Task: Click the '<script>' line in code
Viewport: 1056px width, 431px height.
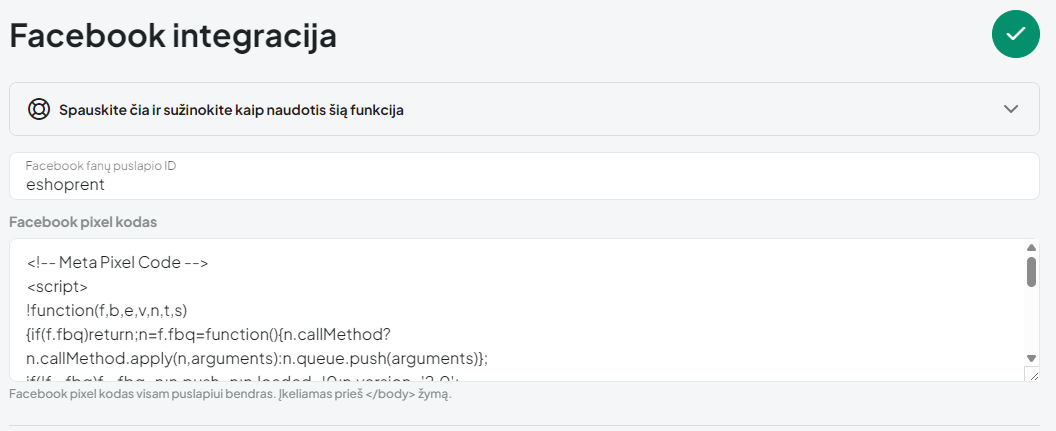Action: tap(57, 287)
